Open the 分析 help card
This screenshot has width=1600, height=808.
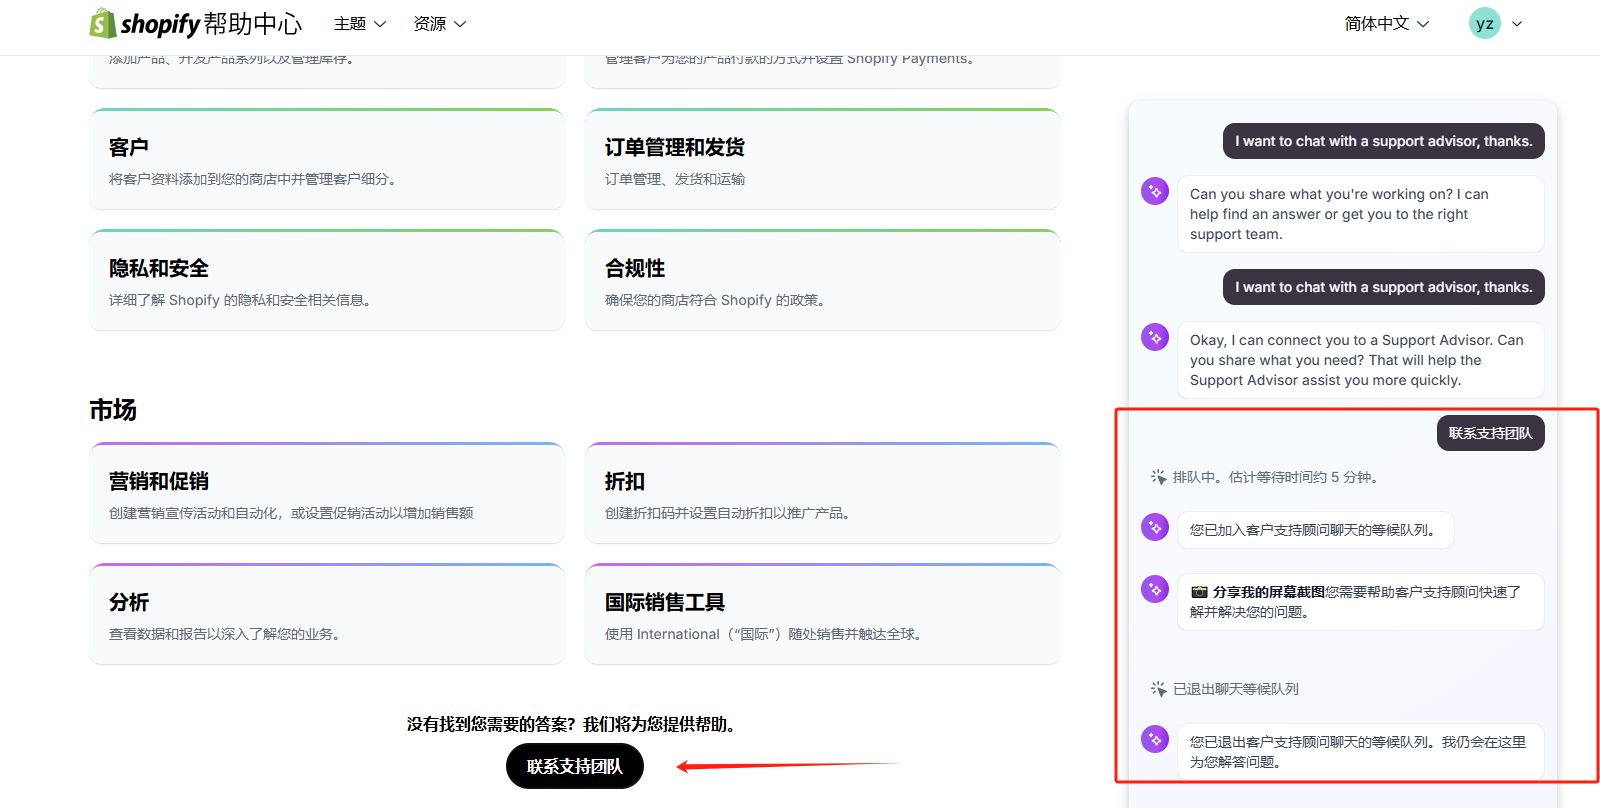point(327,614)
